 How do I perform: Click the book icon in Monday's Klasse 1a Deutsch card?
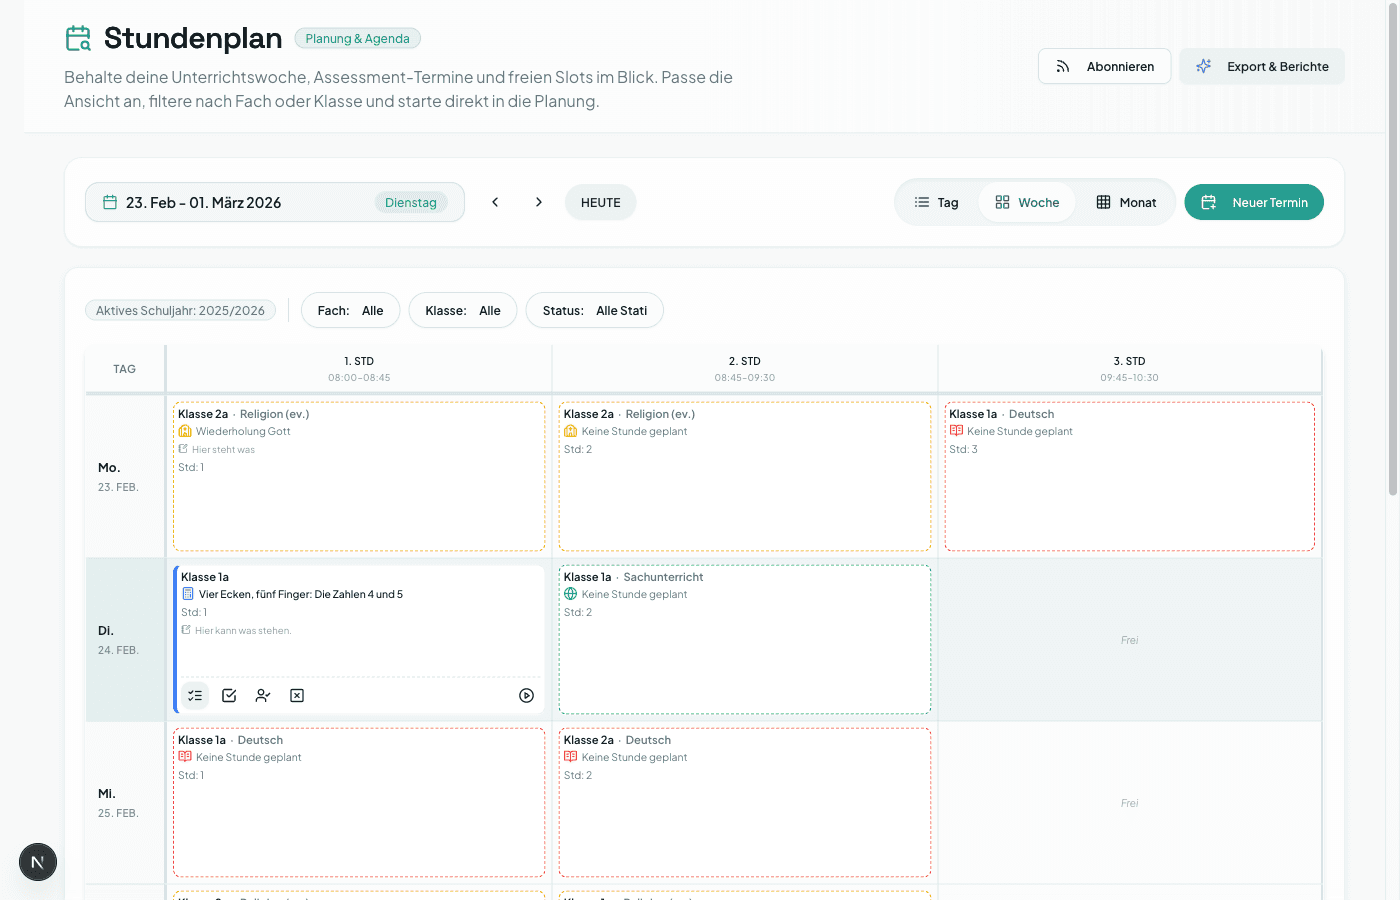click(956, 431)
